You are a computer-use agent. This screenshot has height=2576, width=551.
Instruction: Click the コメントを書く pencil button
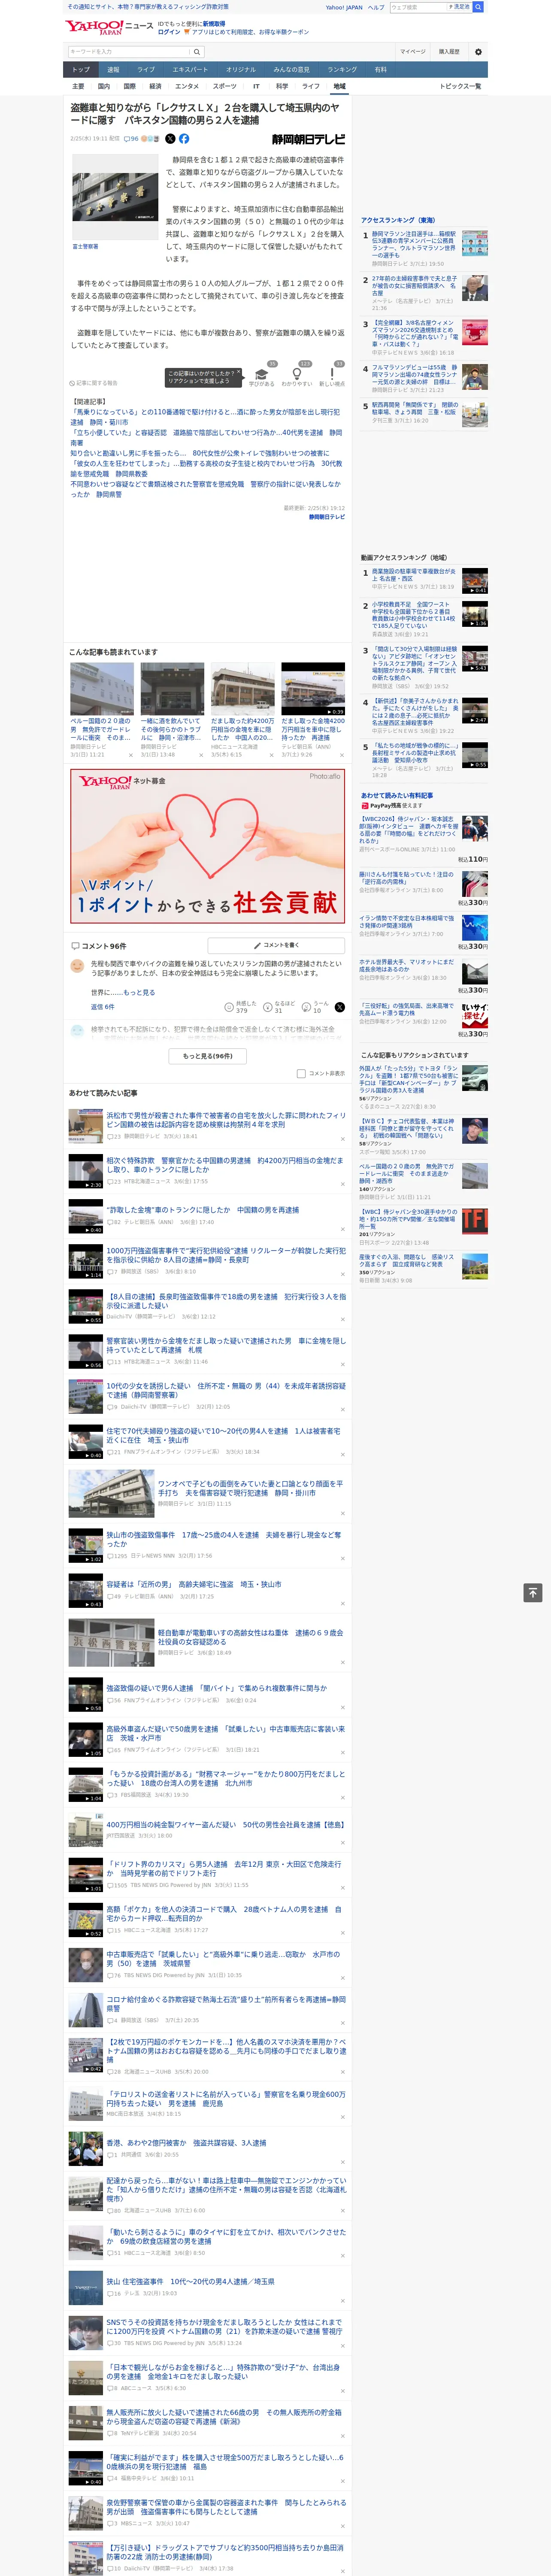click(x=276, y=945)
